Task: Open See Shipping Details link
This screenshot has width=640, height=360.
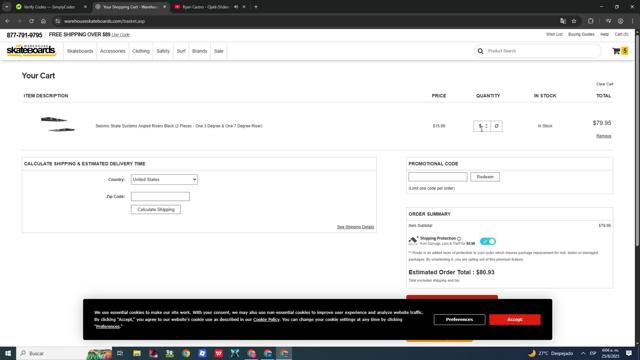Action: pos(356,227)
